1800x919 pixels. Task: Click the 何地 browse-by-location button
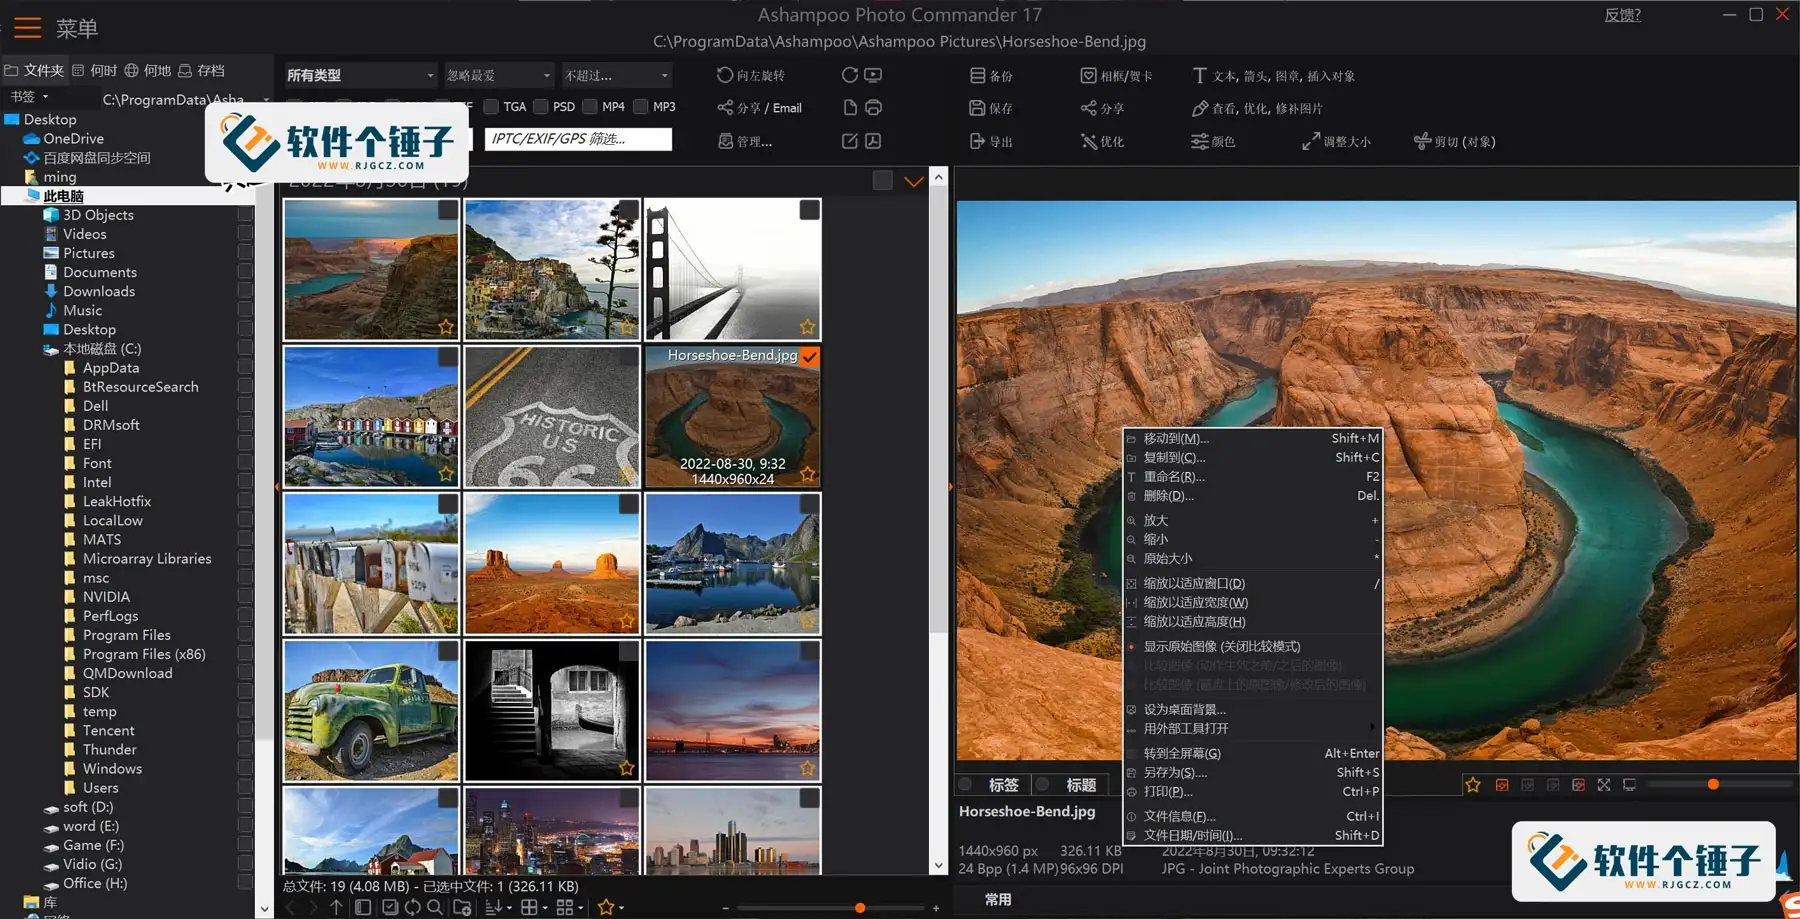click(148, 70)
